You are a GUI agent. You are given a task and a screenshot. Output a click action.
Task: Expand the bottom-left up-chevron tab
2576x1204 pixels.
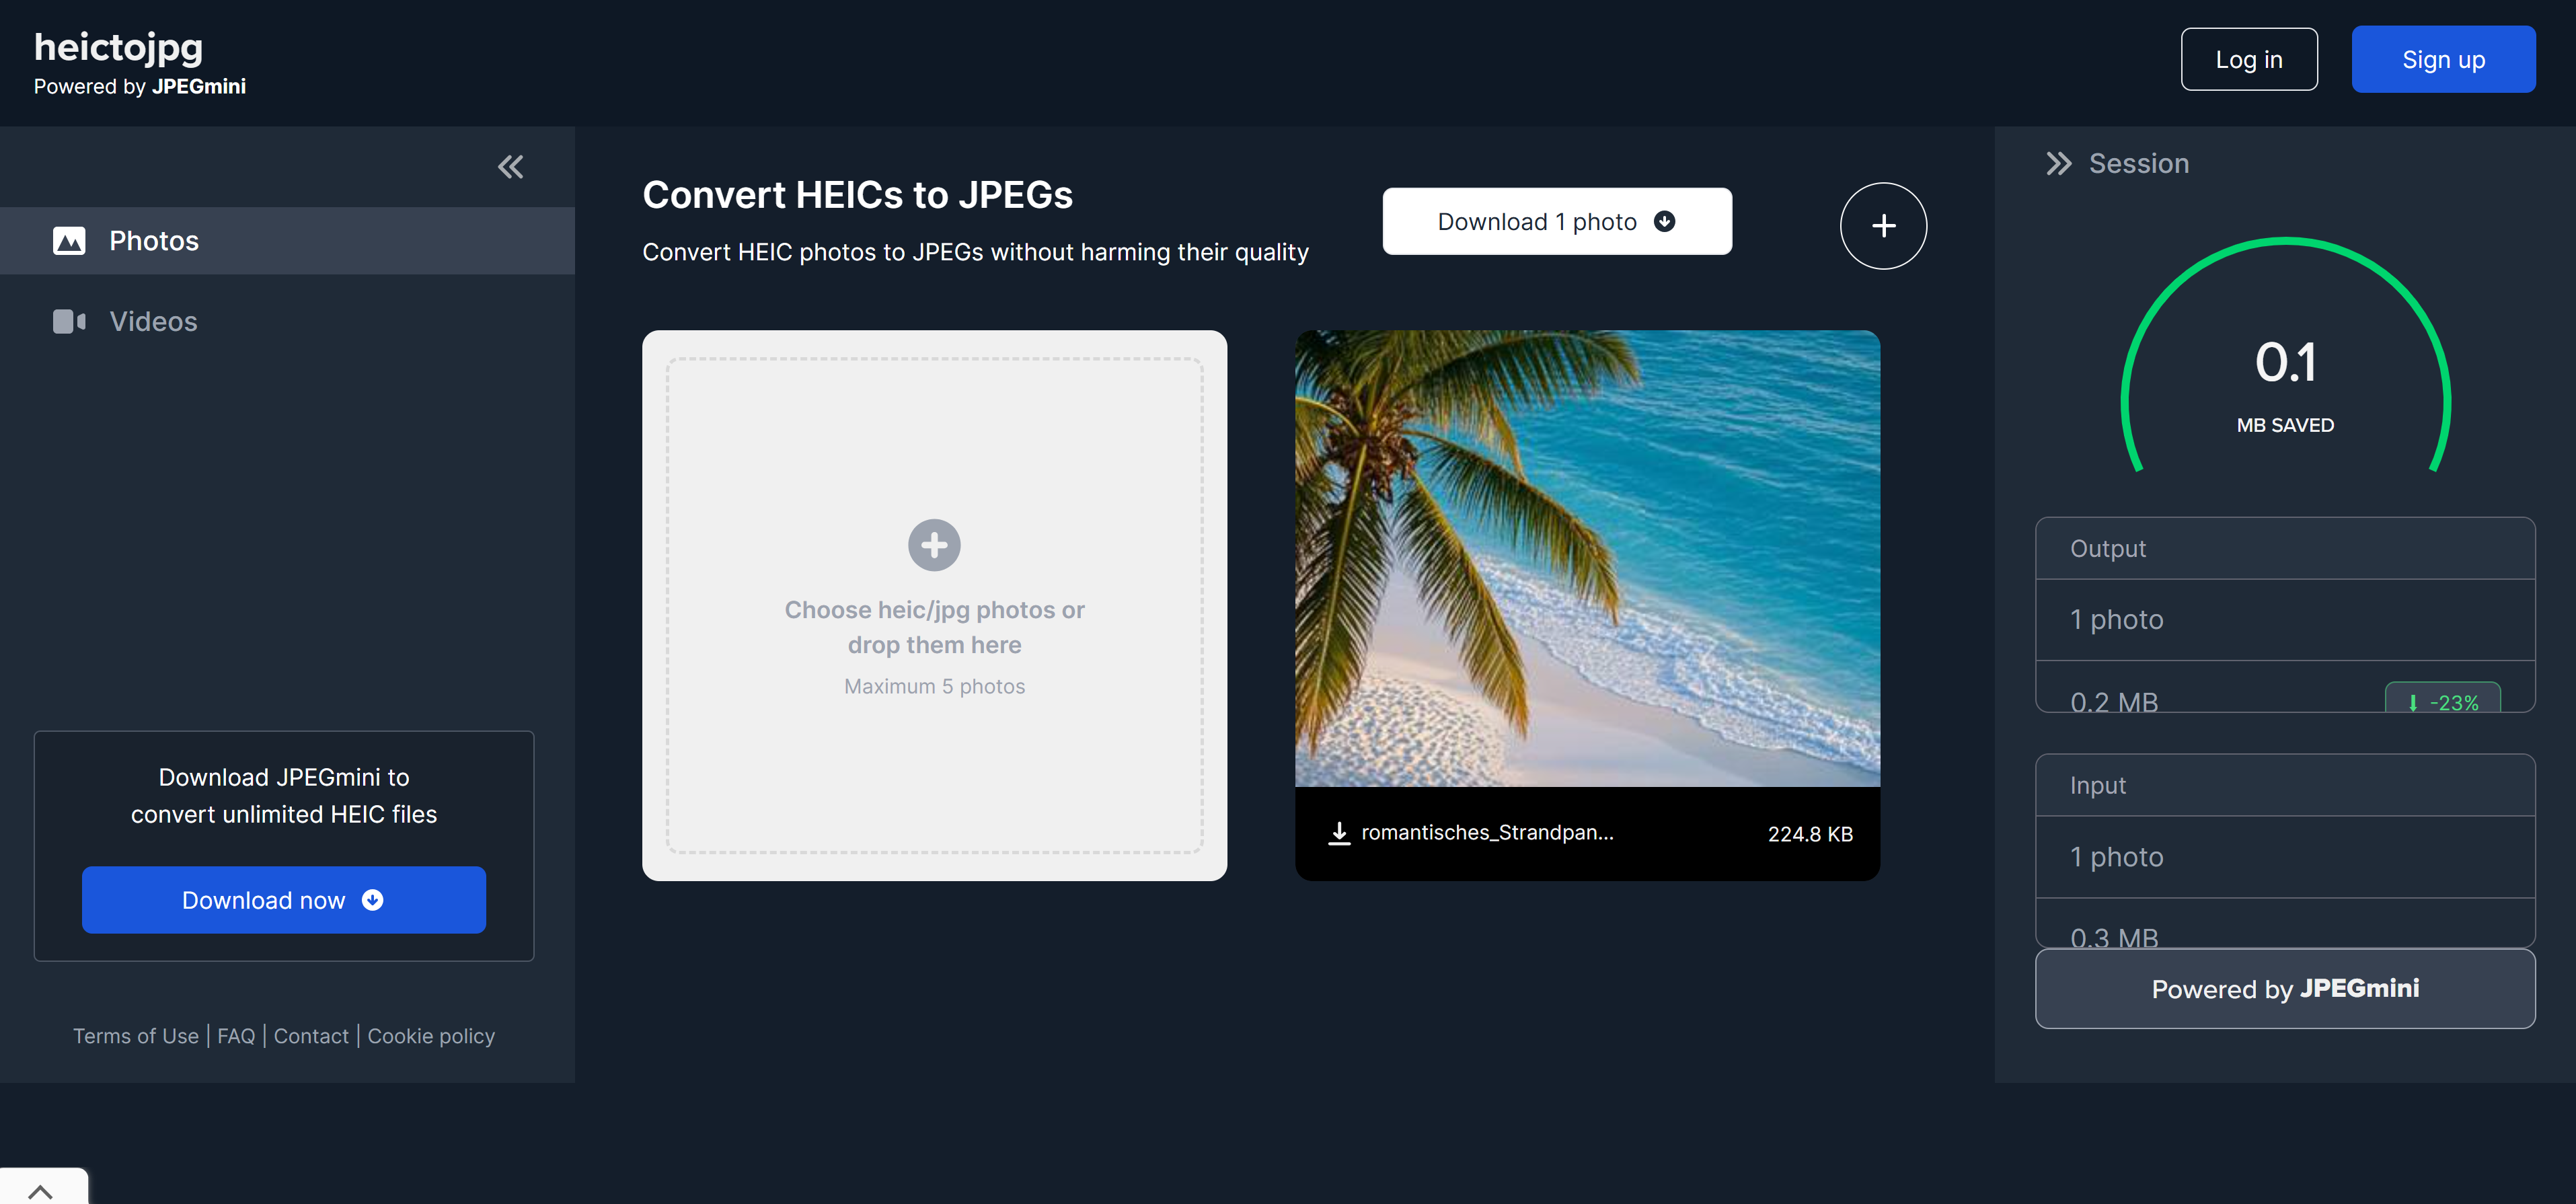pyautogui.click(x=41, y=1190)
